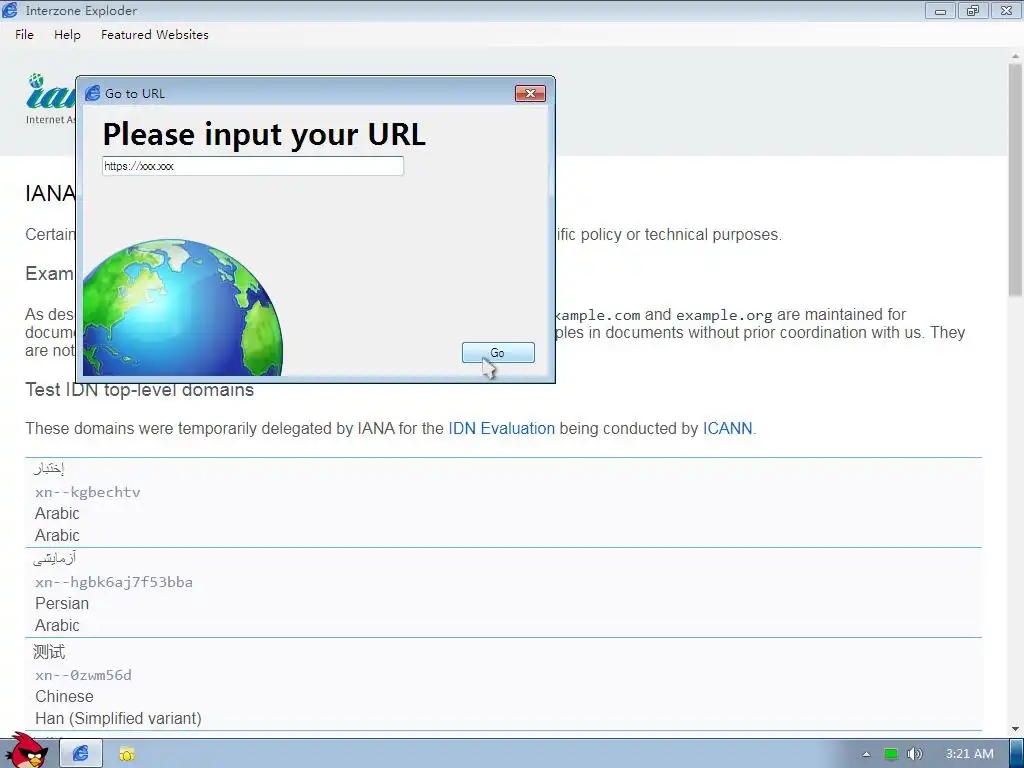
Task: Close the Go to URL dialog
Action: coord(530,93)
